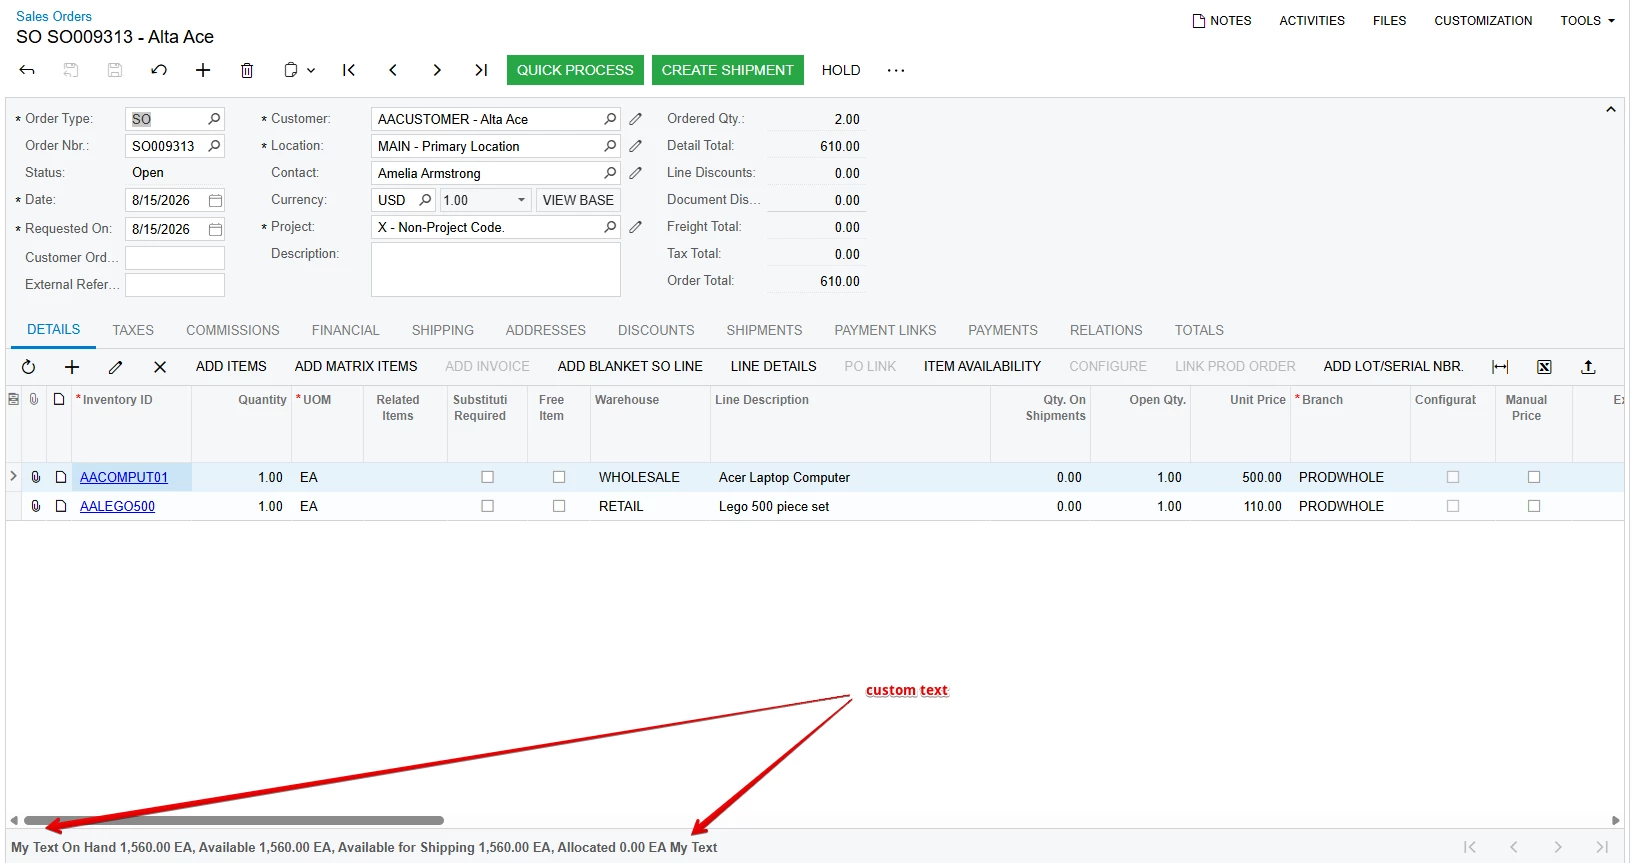Toggle Manual Price for AACOMPUT01
1642x863 pixels.
coord(1534,477)
